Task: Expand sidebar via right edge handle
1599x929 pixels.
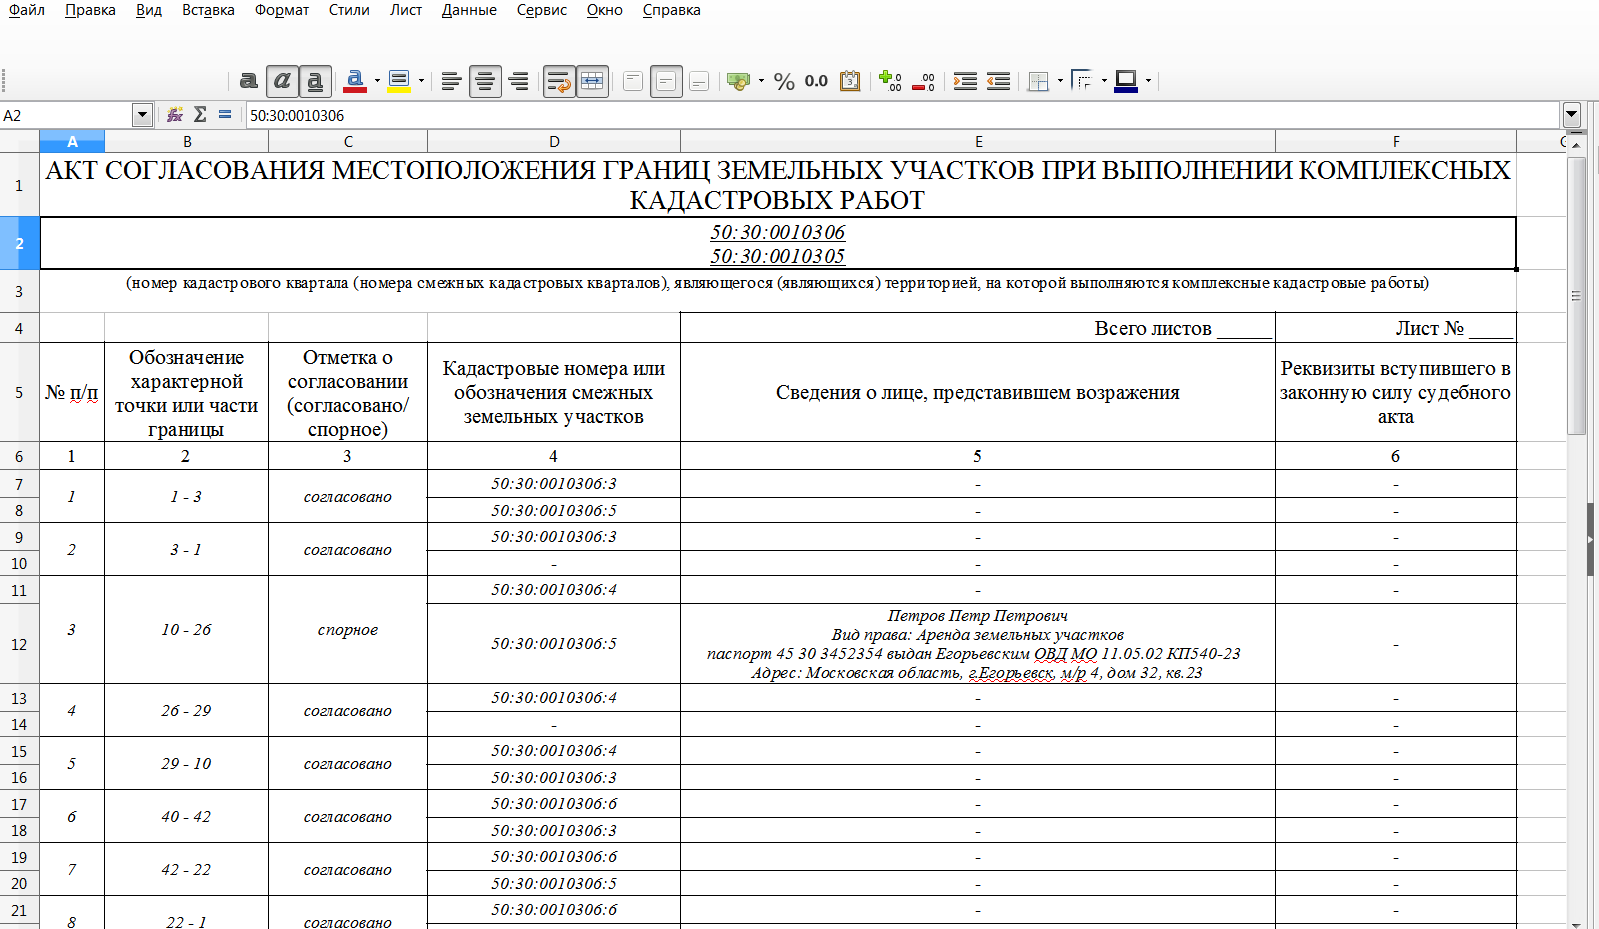Action: tap(1591, 540)
